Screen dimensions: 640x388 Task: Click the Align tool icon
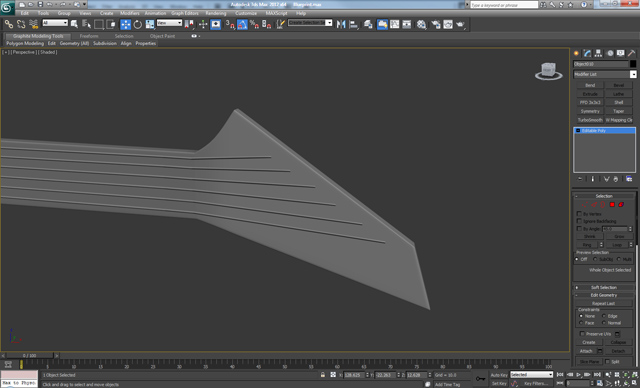coord(353,24)
